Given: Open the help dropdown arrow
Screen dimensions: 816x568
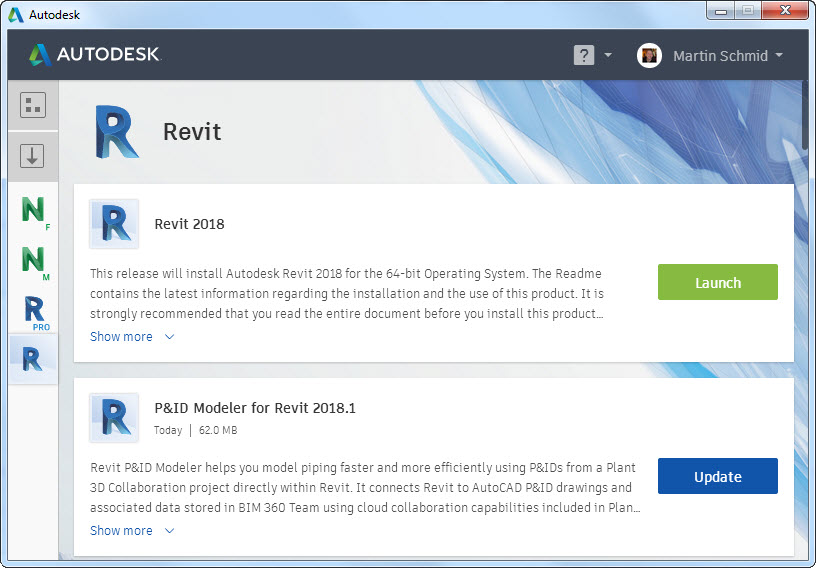Looking at the screenshot, I should pos(608,55).
